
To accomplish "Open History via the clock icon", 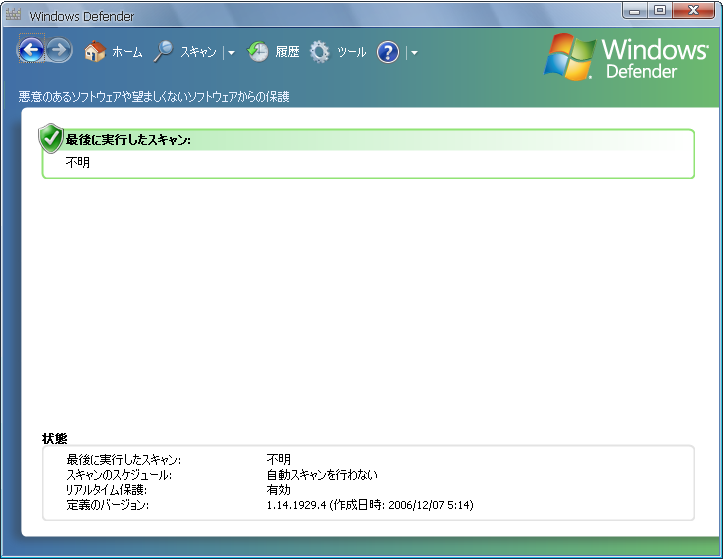I will 258,52.
